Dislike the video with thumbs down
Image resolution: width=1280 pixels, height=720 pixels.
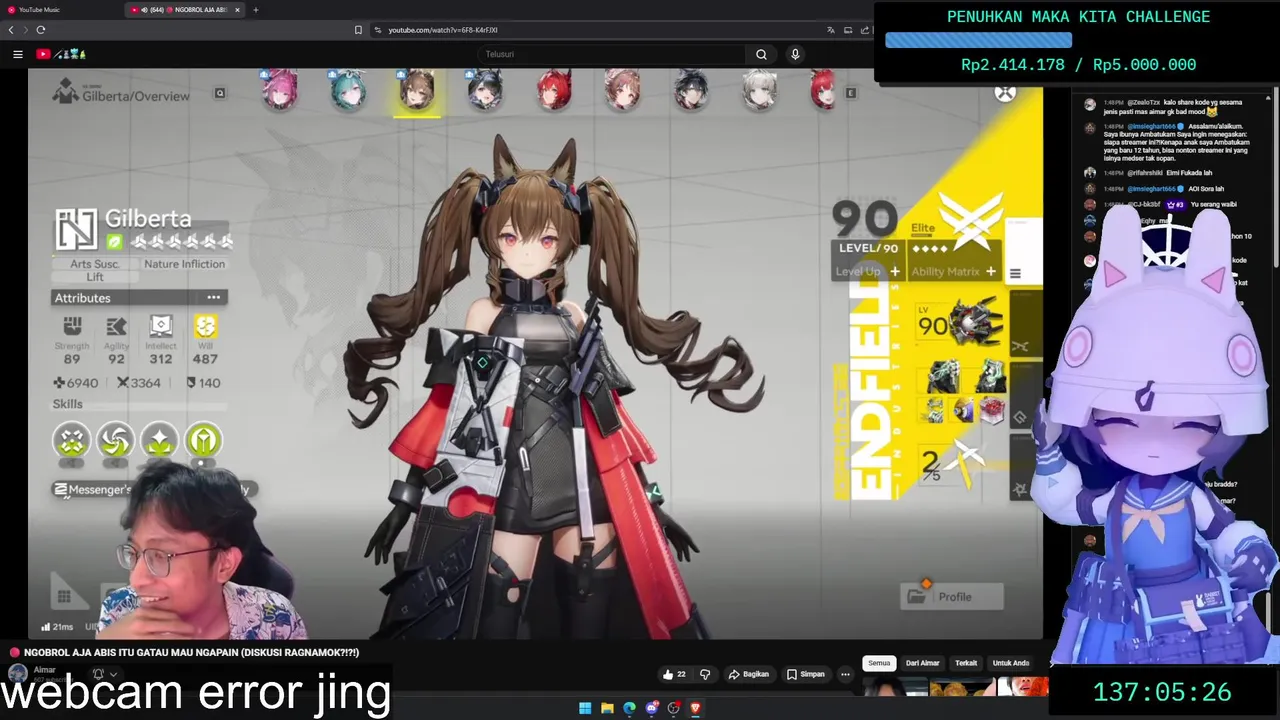[x=705, y=674]
